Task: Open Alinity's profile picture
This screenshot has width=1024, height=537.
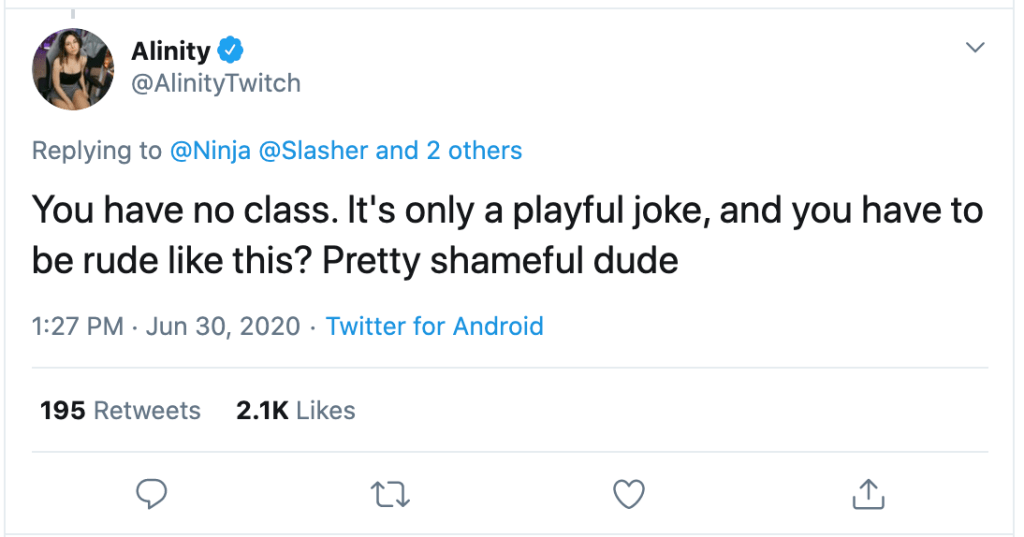Action: coord(72,69)
